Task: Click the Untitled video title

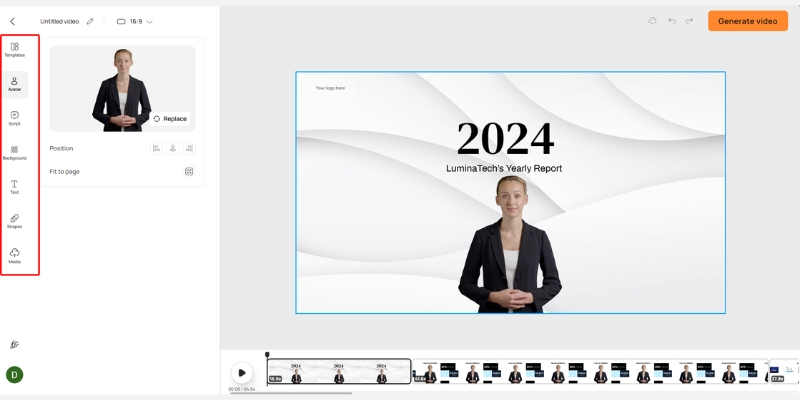Action: (60, 21)
